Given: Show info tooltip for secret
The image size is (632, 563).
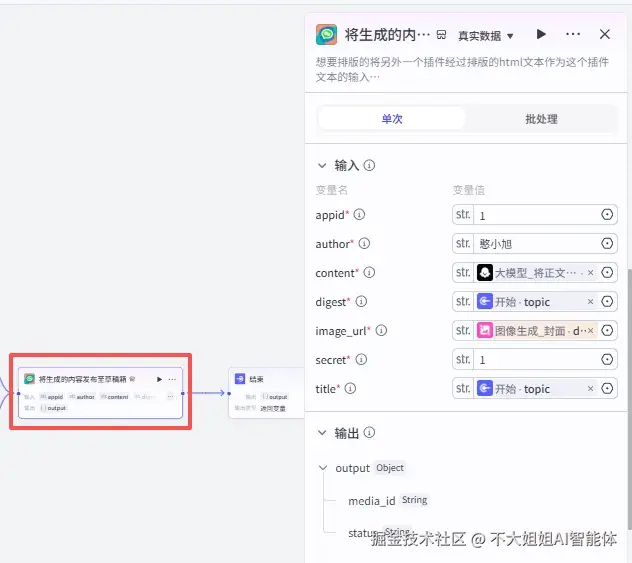Looking at the screenshot, I should coord(361,359).
